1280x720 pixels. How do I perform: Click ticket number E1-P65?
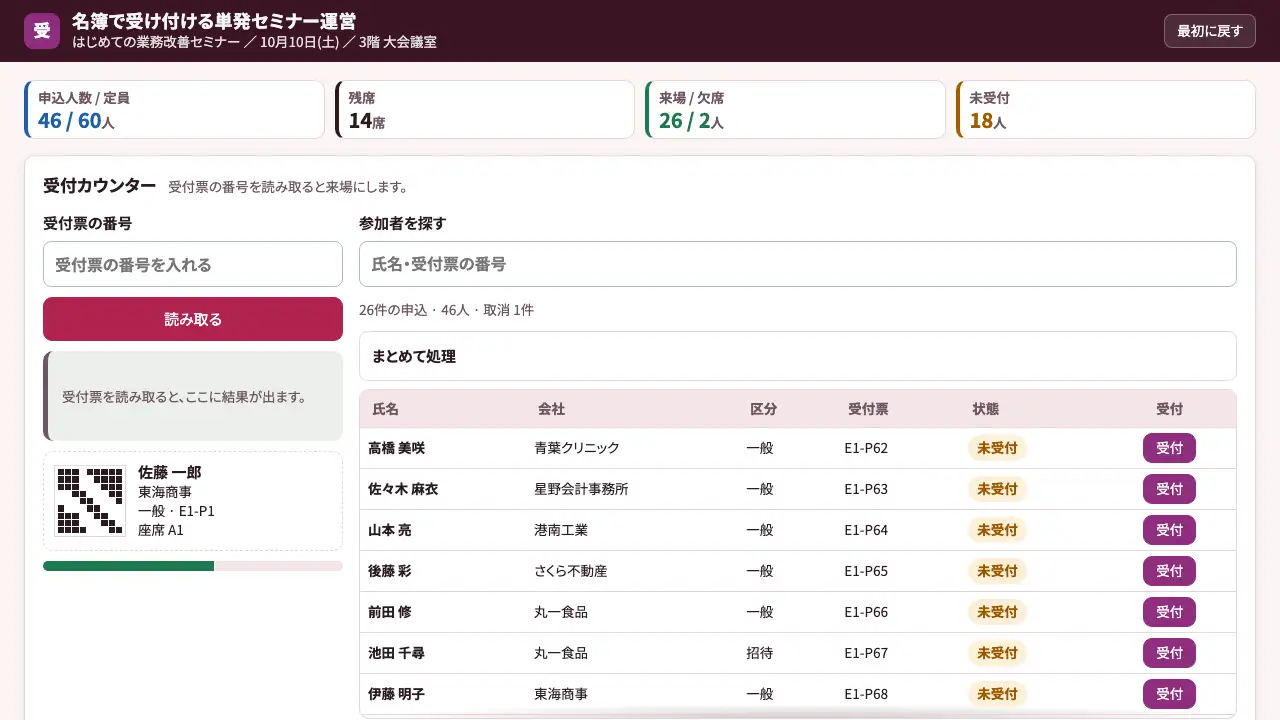click(x=866, y=571)
